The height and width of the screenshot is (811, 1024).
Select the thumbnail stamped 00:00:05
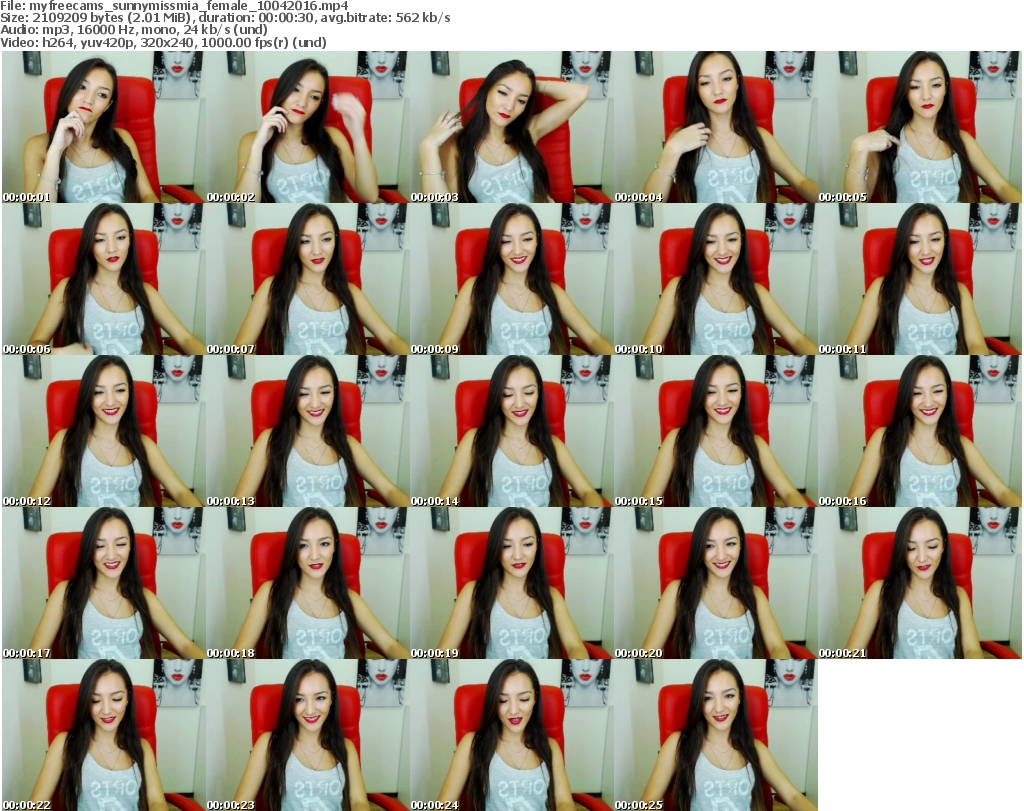[920, 127]
